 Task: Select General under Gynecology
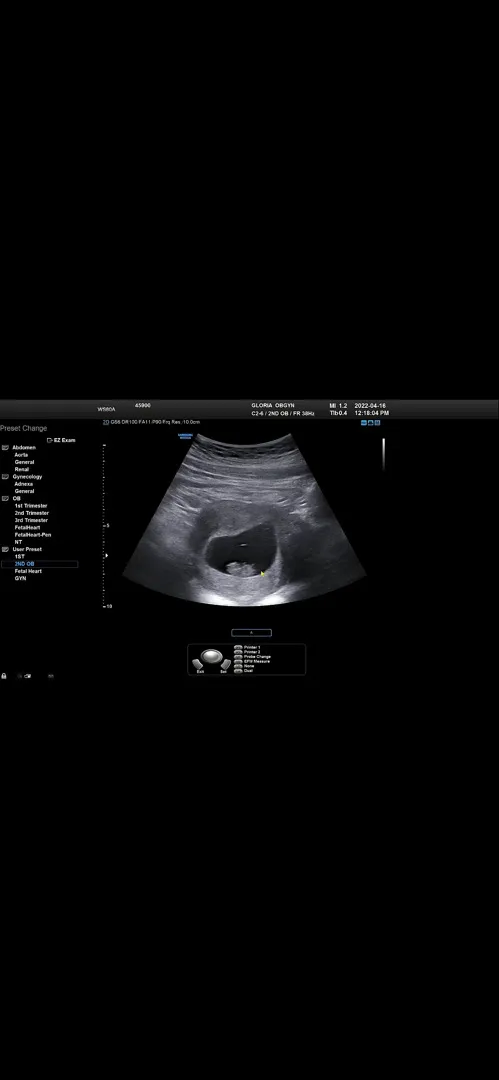pyautogui.click(x=24, y=491)
